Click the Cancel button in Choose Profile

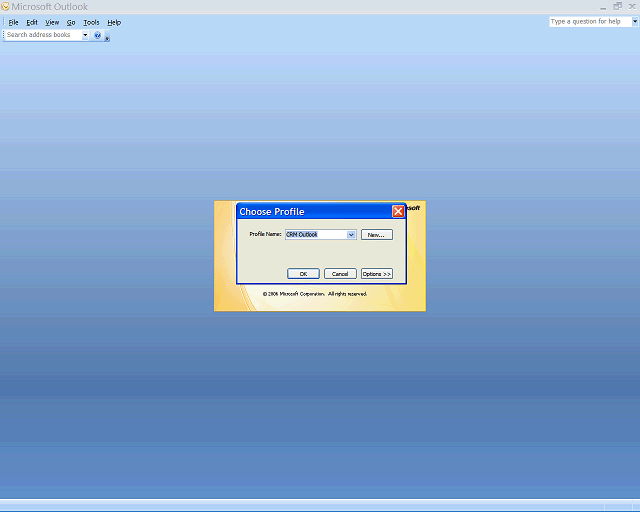pyautogui.click(x=340, y=274)
